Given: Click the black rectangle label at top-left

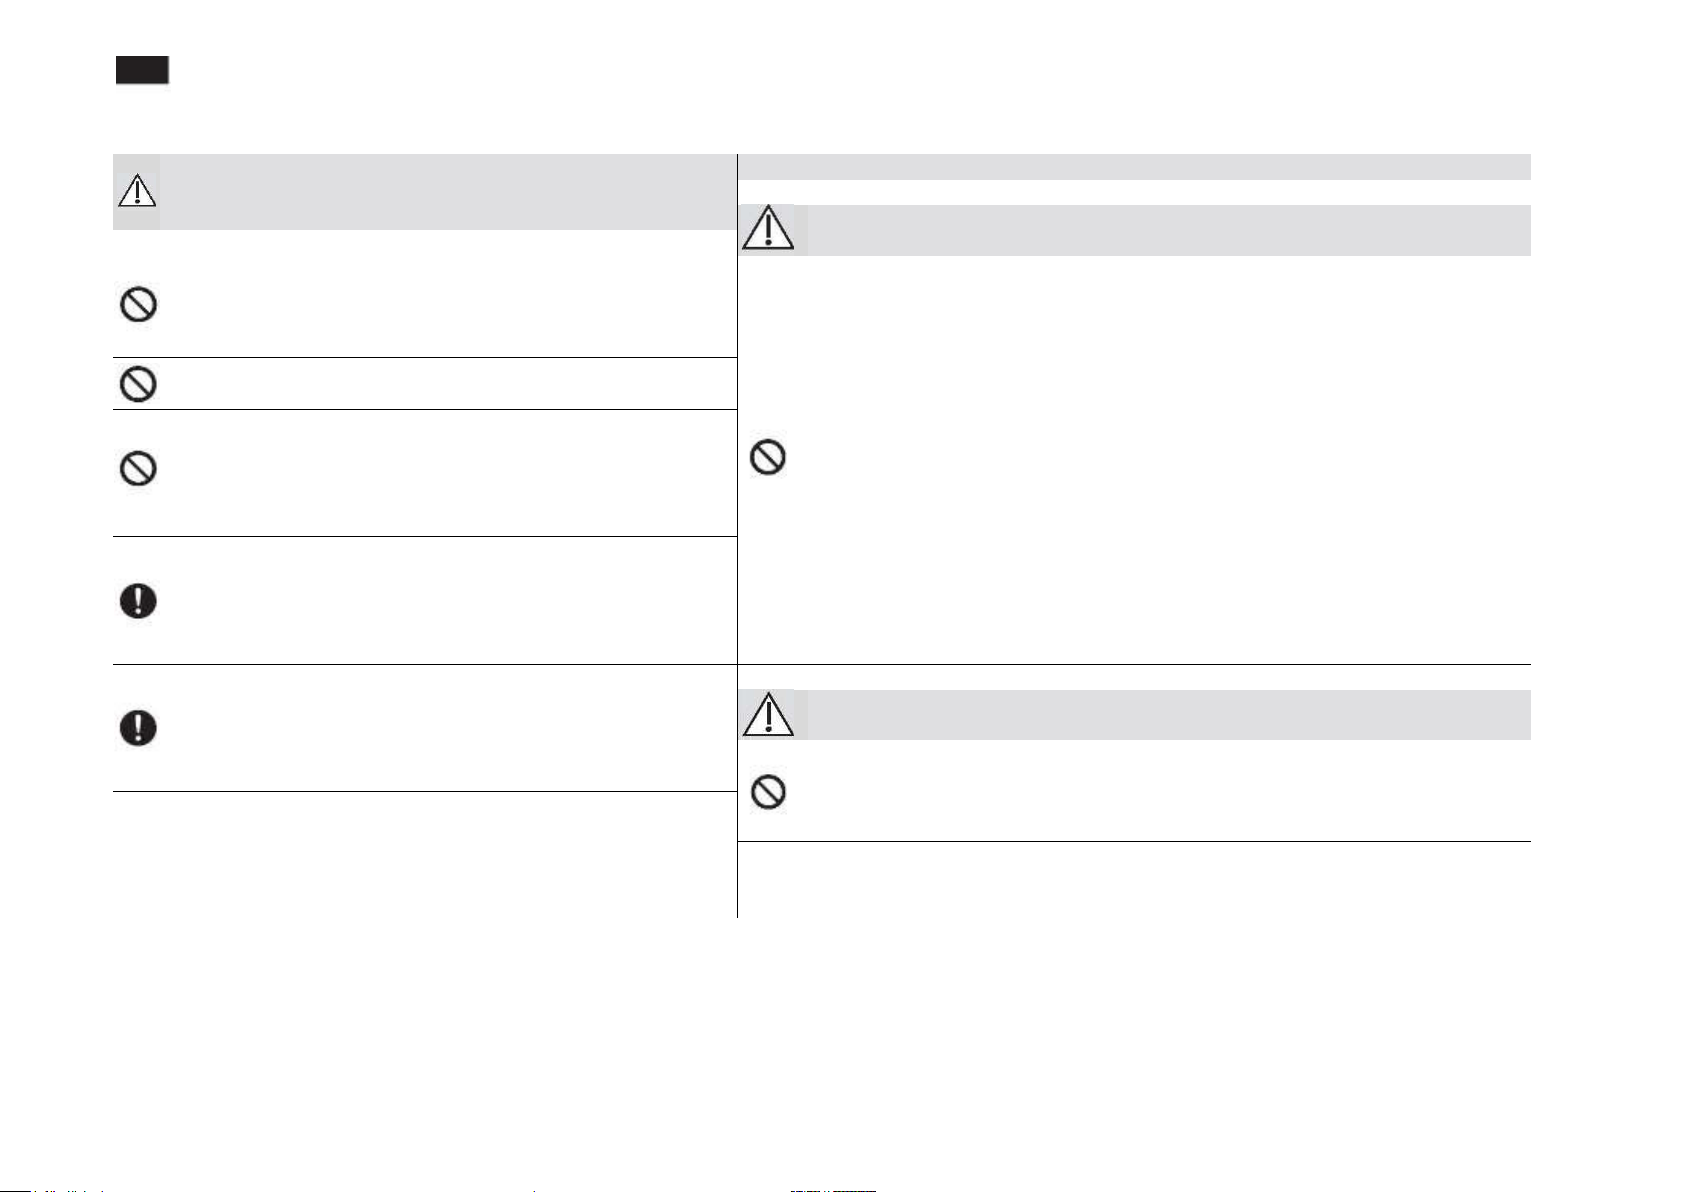Looking at the screenshot, I should coord(141,70).
